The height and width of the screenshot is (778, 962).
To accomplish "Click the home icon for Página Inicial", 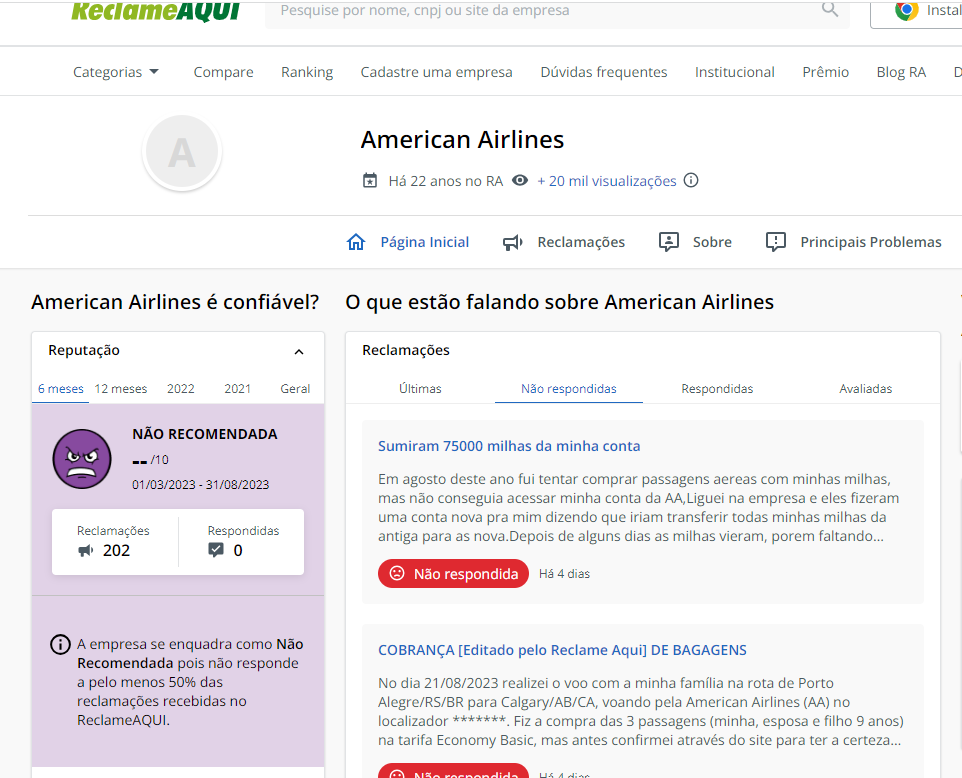I will pos(356,242).
